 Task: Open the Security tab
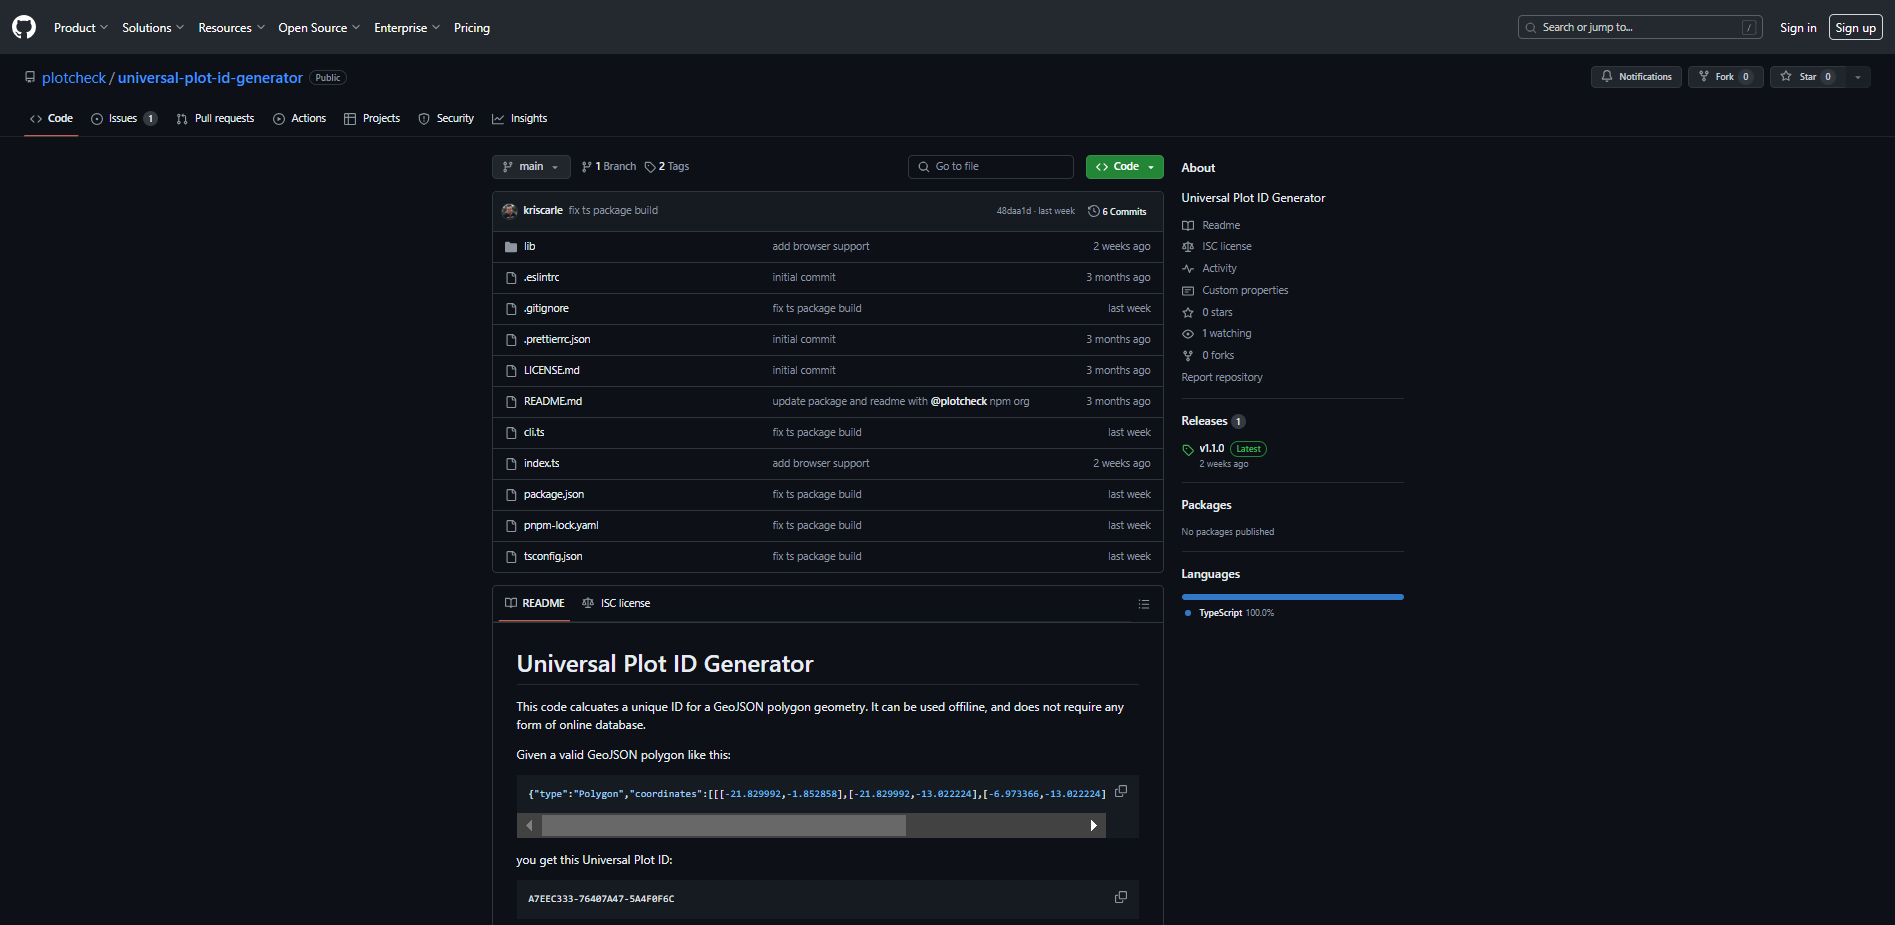446,118
